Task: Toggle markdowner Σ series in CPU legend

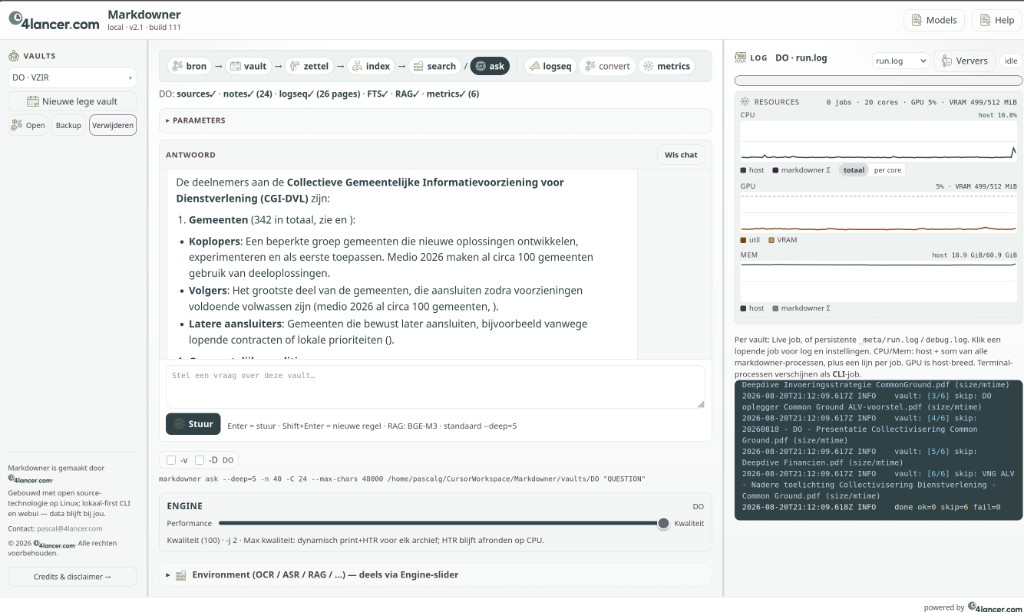Action: coord(801,170)
